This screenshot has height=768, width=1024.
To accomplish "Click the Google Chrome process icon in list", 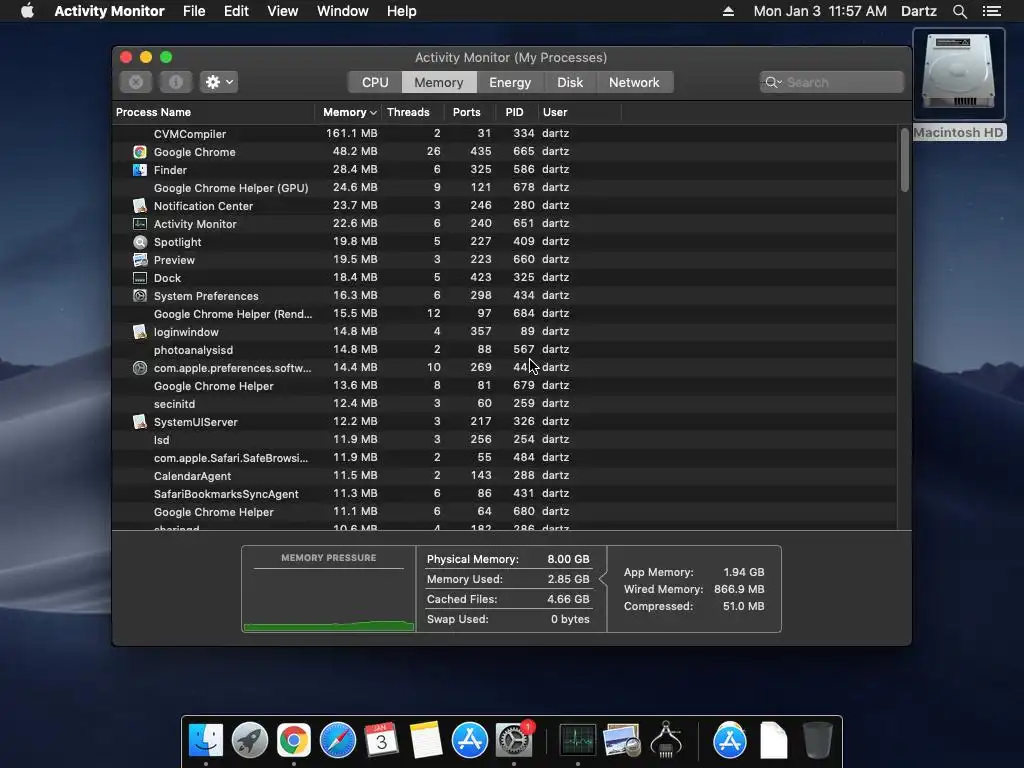I will [x=140, y=152].
